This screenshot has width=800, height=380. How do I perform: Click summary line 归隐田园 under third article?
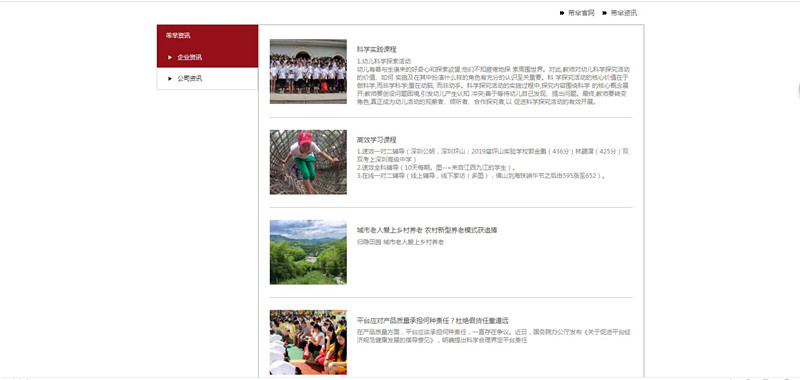pos(400,242)
